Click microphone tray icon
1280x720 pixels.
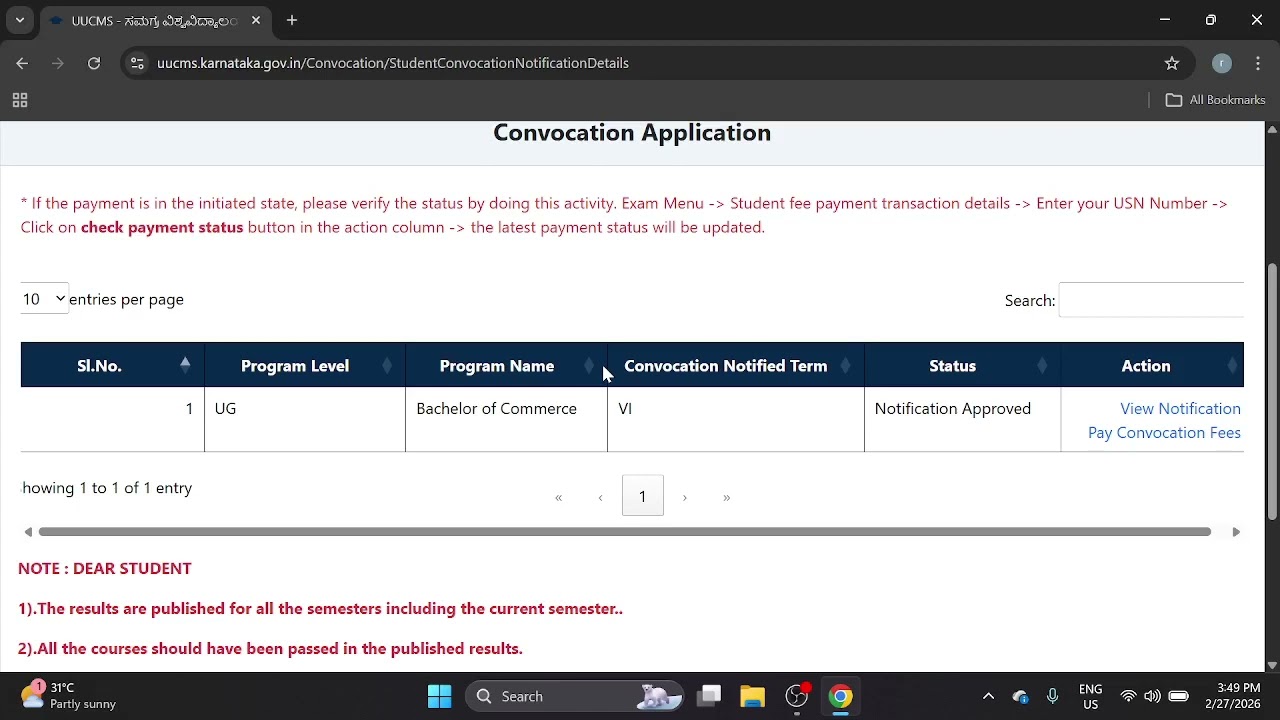pos(1052,696)
